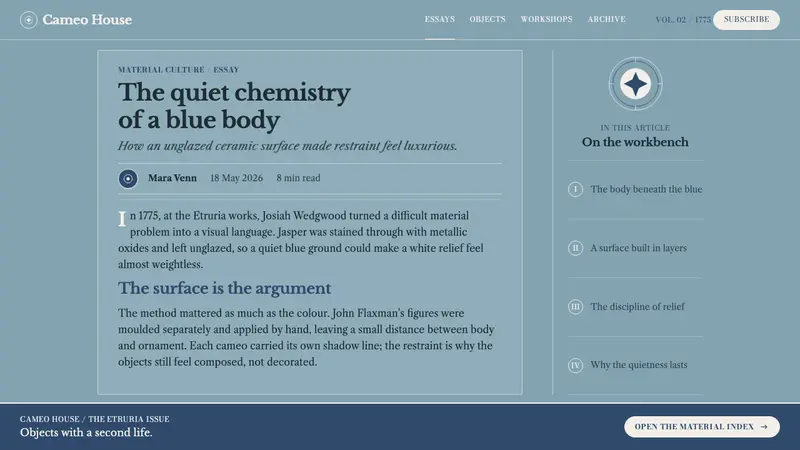This screenshot has width=800, height=450.
Task: Click the Mara Venn author name
Action: coord(172,178)
